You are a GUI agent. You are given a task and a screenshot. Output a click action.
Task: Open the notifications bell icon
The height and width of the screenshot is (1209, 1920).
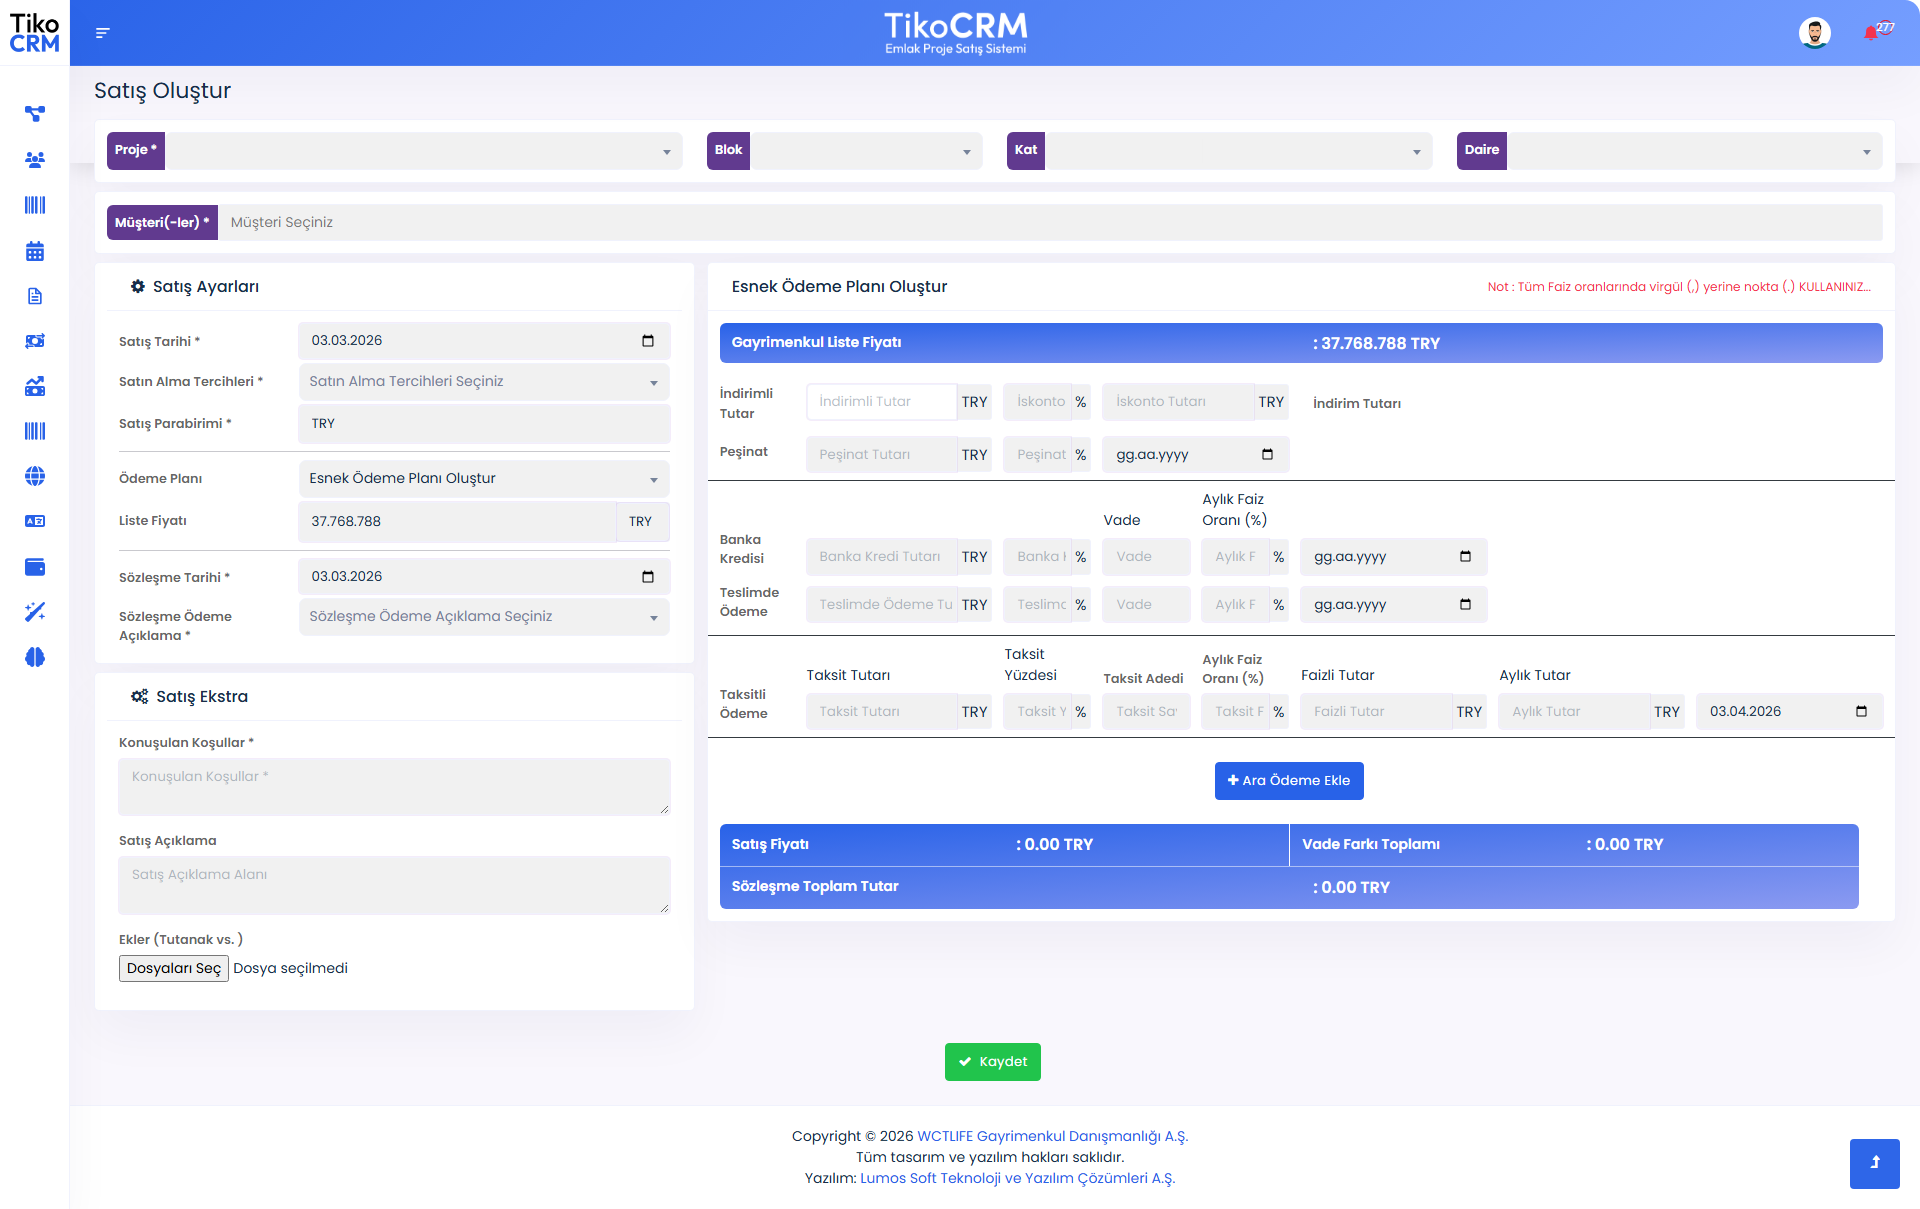click(1872, 33)
